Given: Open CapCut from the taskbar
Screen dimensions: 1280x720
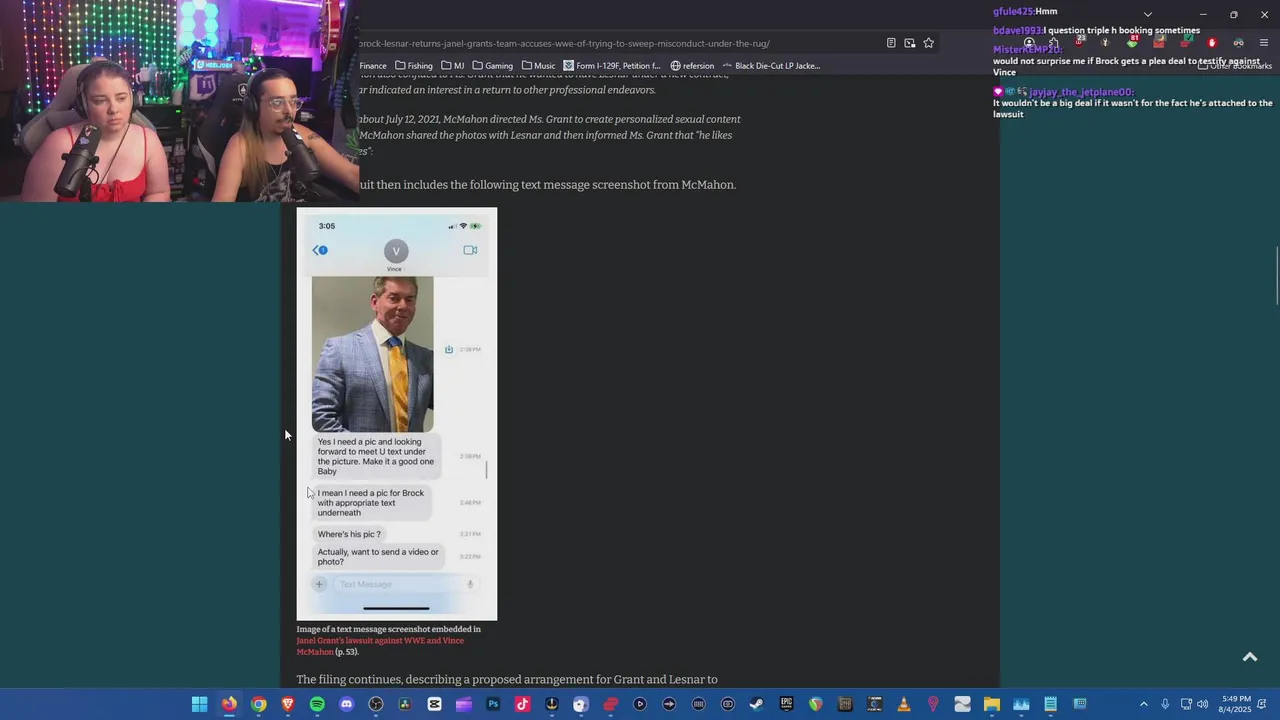Looking at the screenshot, I should coord(434,704).
